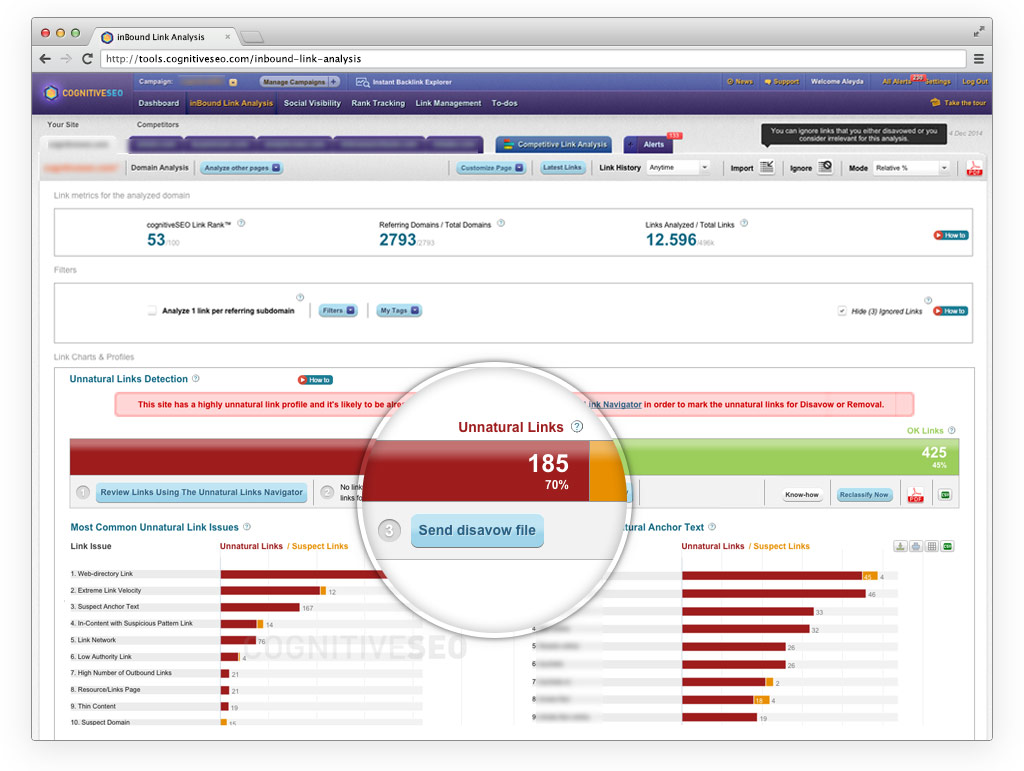Screen dimensions: 1024x771
Task: Open the News link
Action: tap(740, 82)
